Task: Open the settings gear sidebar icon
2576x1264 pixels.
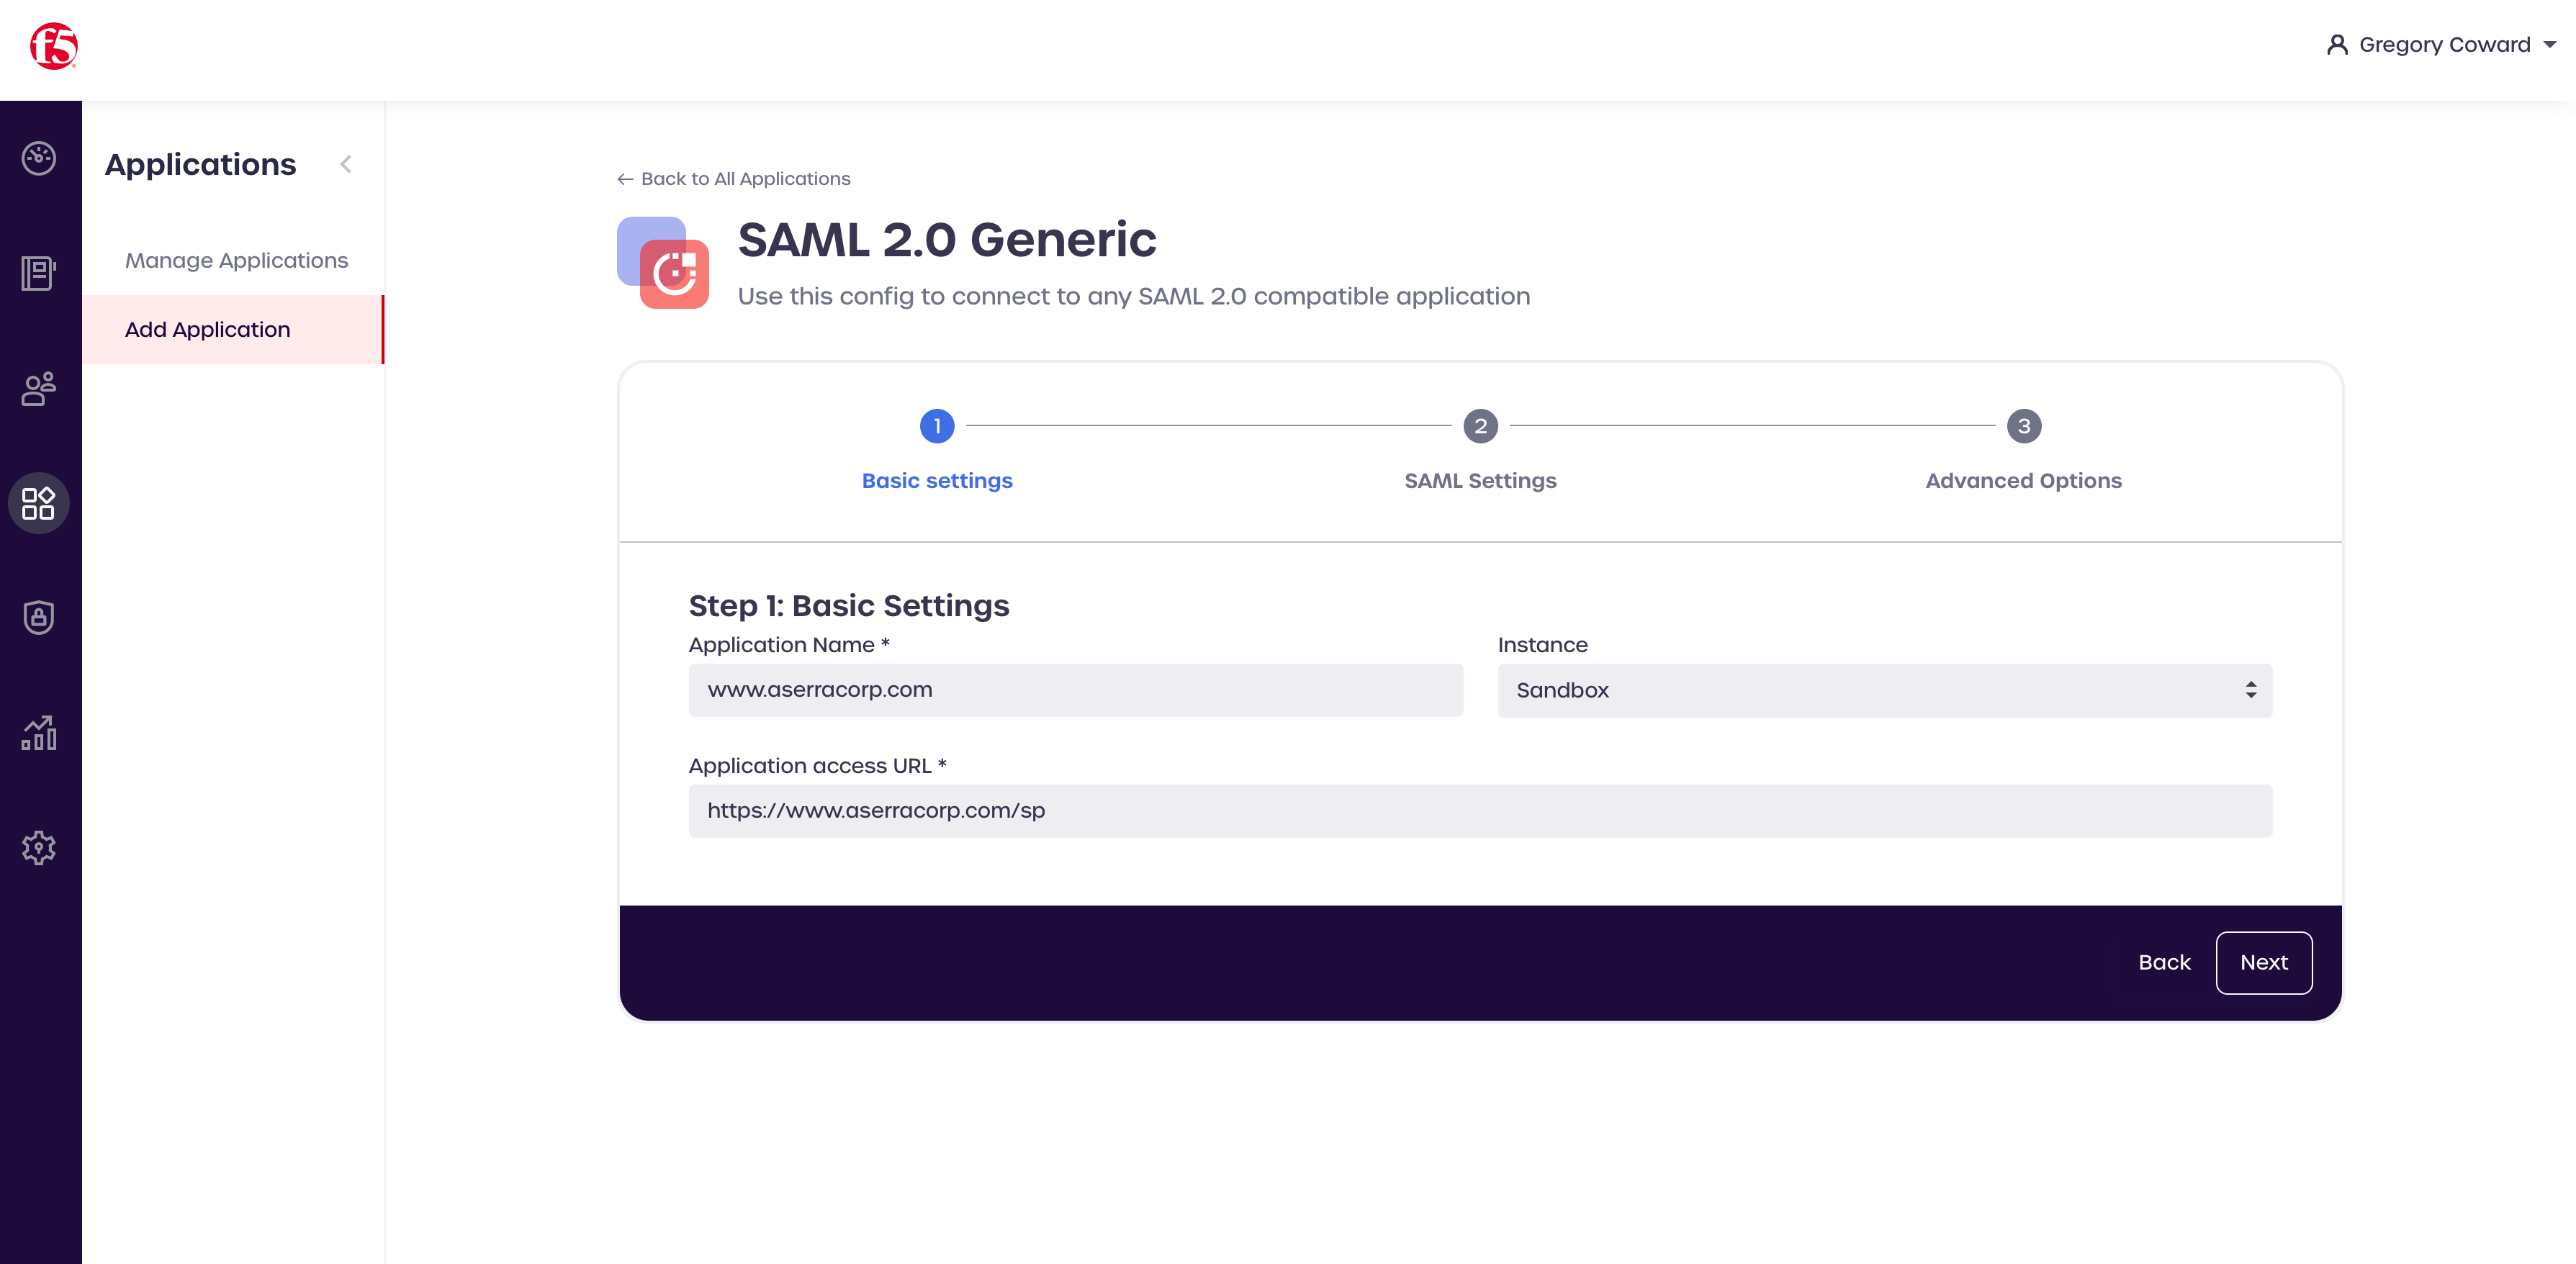Action: pyautogui.click(x=39, y=848)
